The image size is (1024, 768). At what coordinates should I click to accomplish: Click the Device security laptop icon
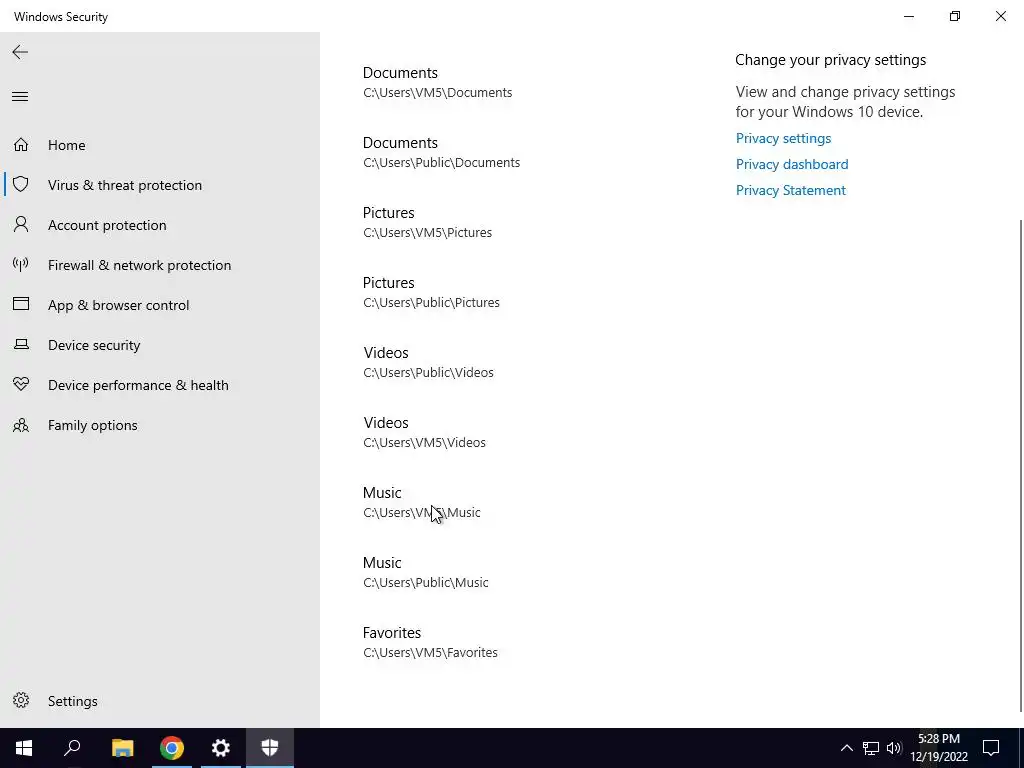pos(21,344)
